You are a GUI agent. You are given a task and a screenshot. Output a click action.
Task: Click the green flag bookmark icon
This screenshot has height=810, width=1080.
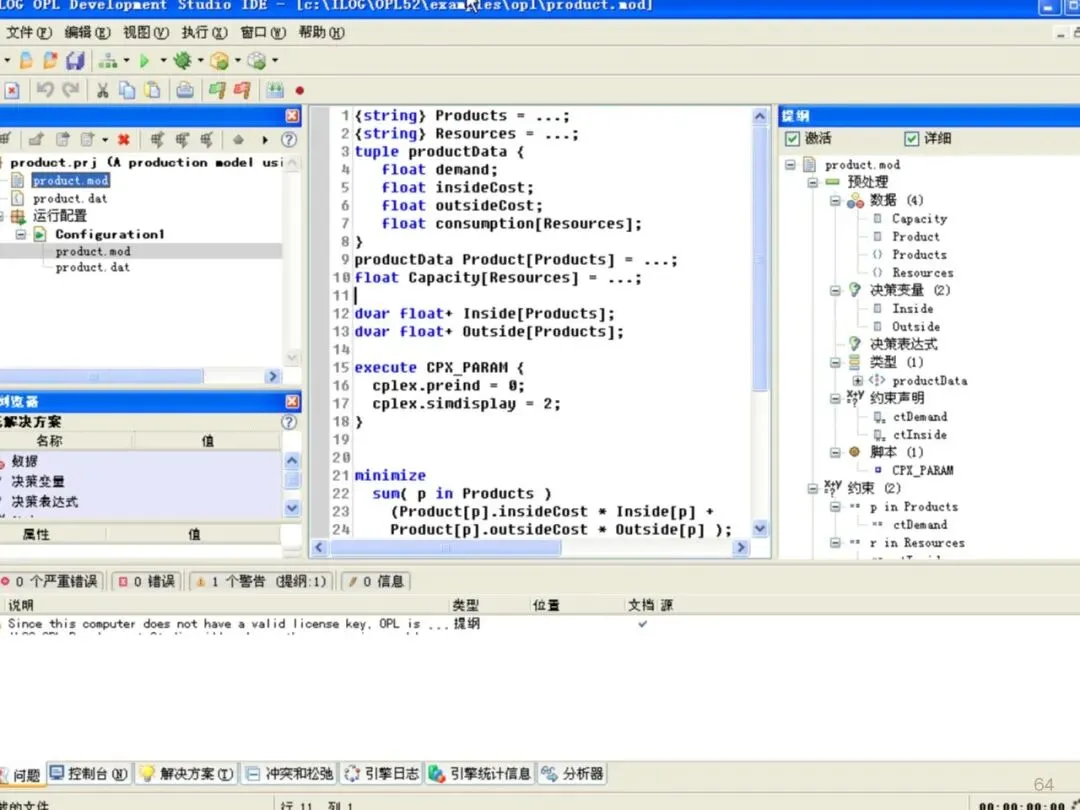[x=217, y=90]
